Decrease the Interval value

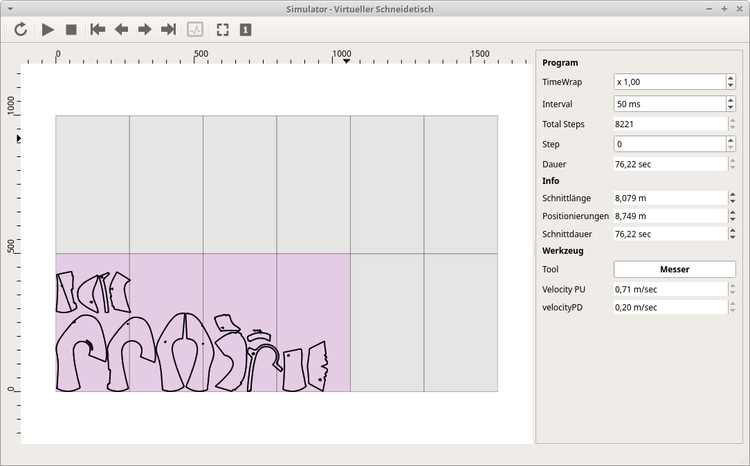tap(730, 108)
